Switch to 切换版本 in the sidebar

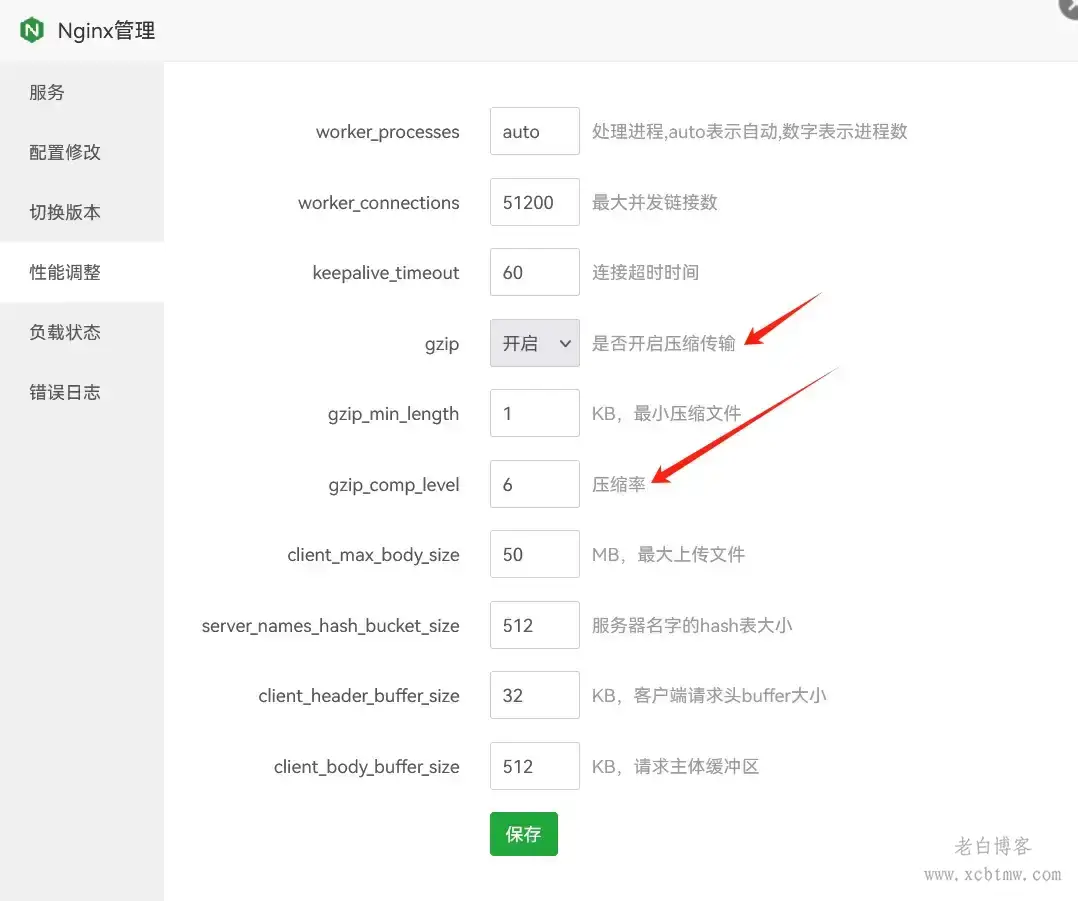tap(64, 212)
